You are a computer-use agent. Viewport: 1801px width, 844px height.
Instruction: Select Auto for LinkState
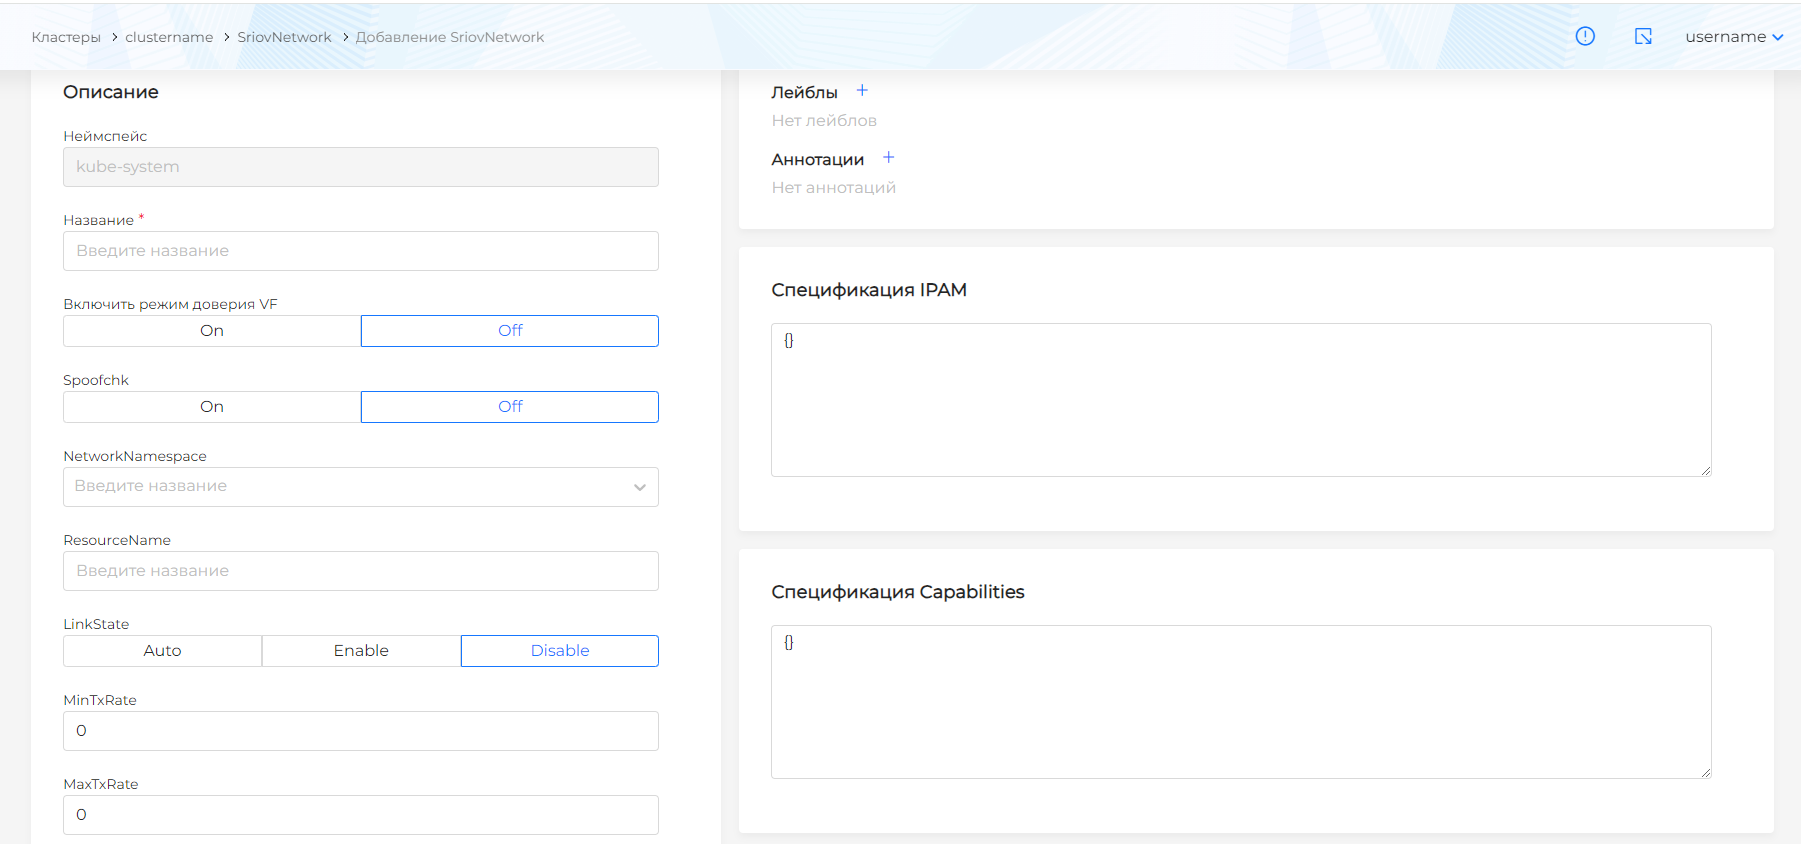tap(162, 651)
